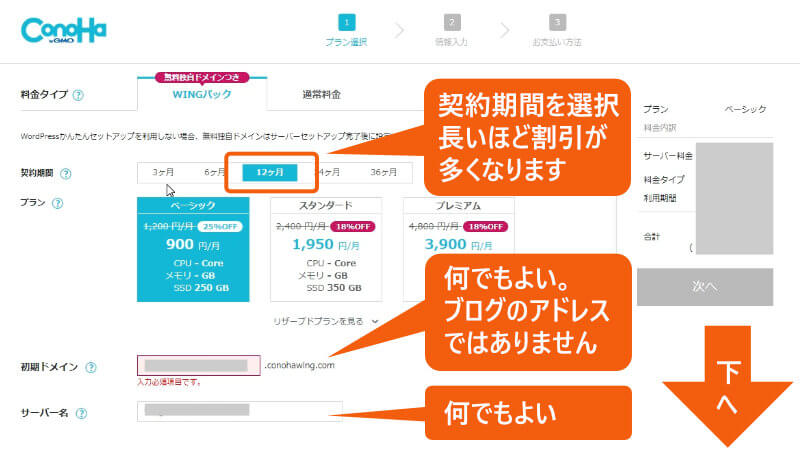Viewport: 800px width, 450px height.
Task: Click the 合計 summary label
Action: pyautogui.click(x=652, y=237)
